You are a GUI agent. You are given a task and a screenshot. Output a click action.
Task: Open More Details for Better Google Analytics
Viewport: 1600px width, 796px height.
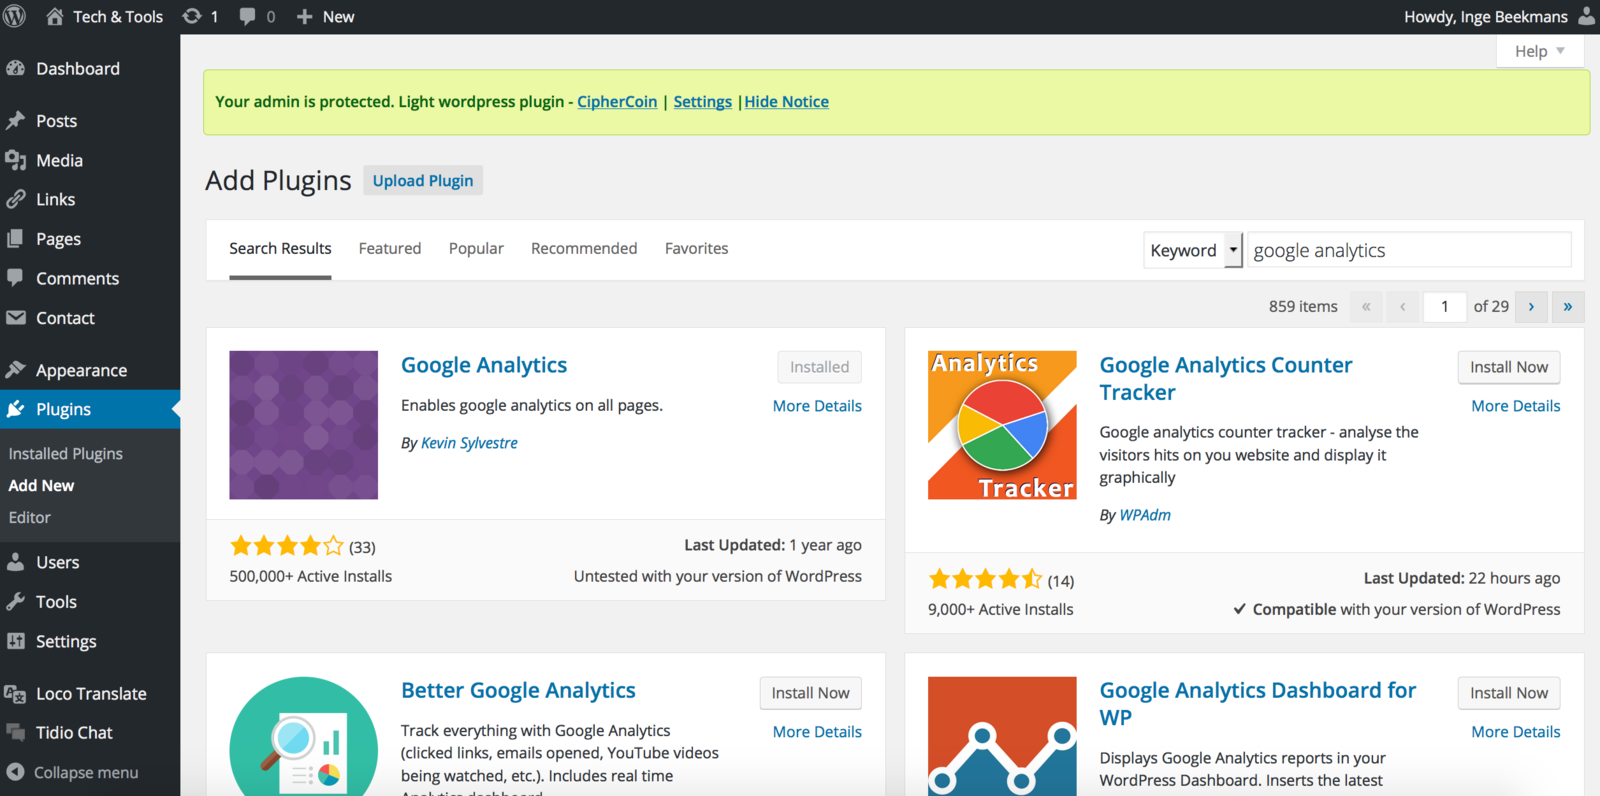coord(817,732)
